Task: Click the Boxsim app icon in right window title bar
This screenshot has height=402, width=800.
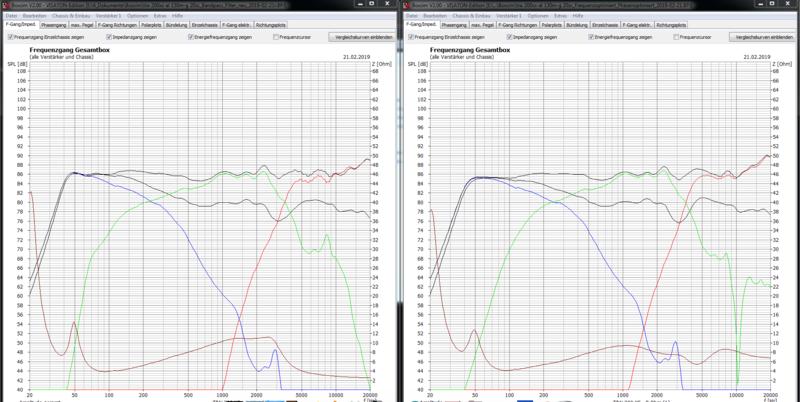Action: [x=406, y=5]
